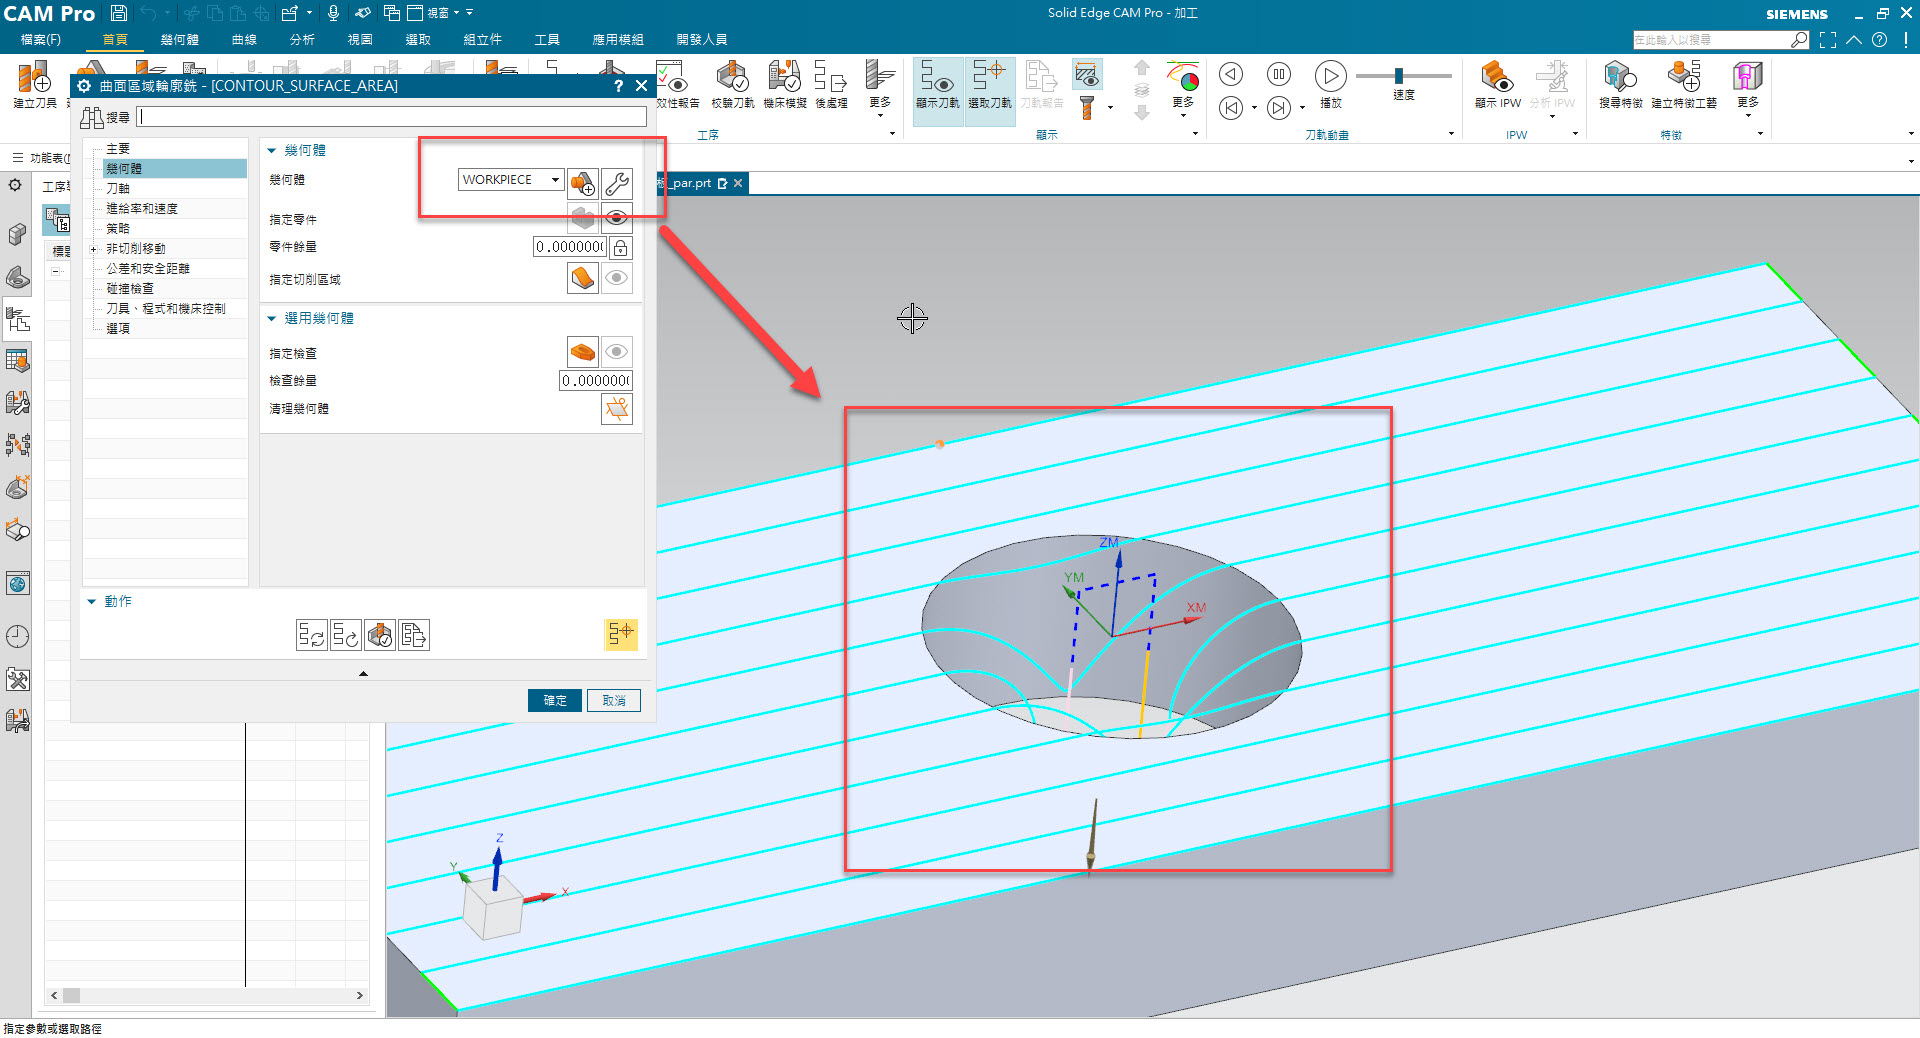Open the clock history icon in the left sidebar
Viewport: 1920px width, 1038px height.
click(x=17, y=636)
